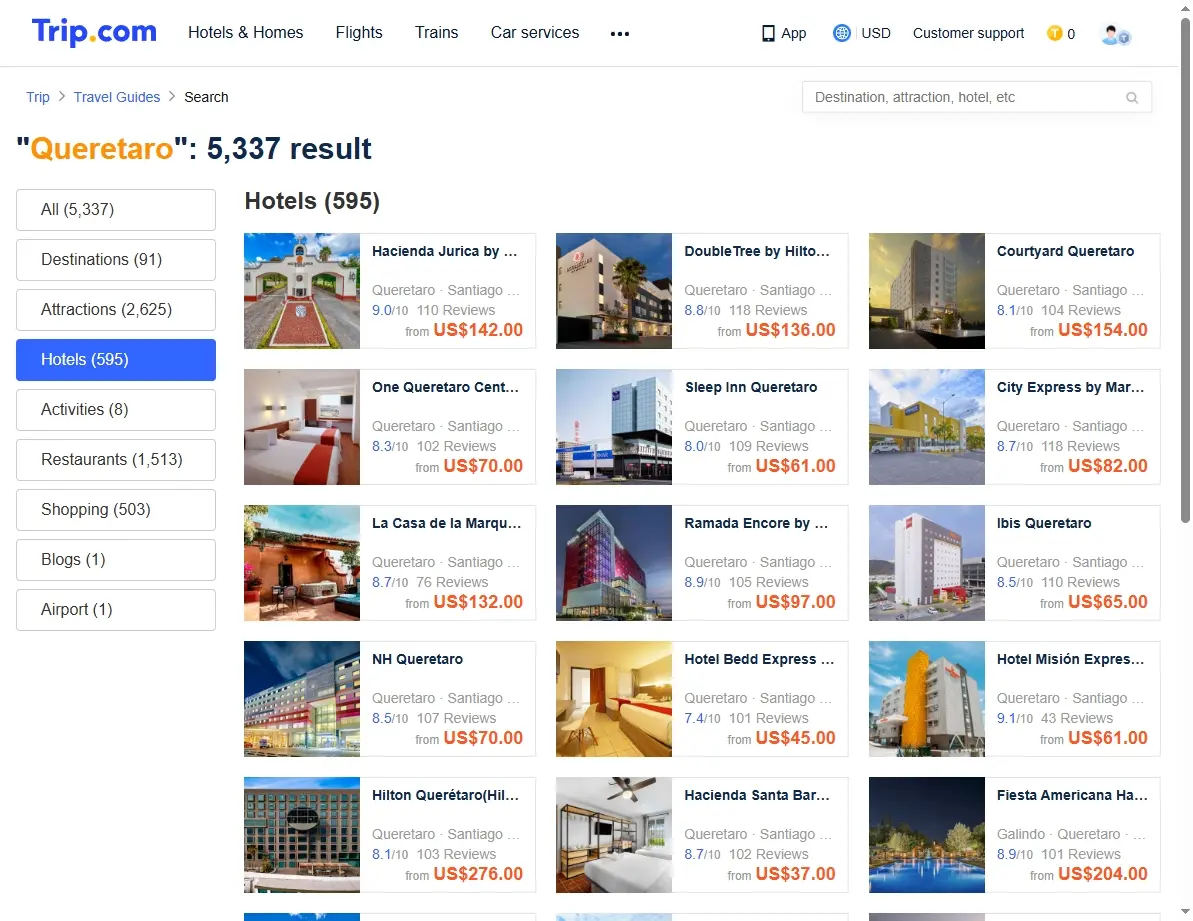Select the Destinations (91) filter
The width and height of the screenshot is (1193, 921).
pyautogui.click(x=116, y=259)
